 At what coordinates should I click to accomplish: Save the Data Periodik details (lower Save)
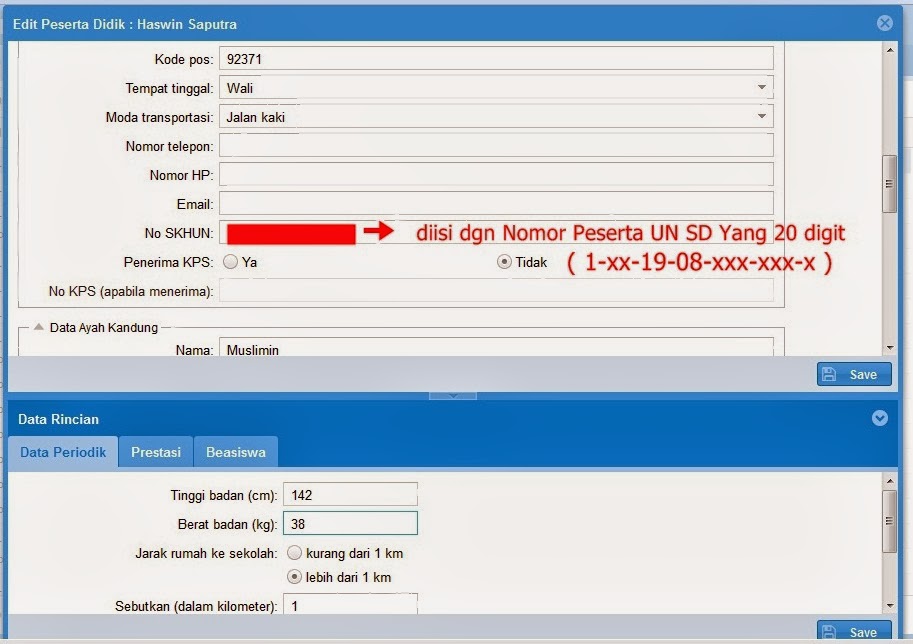tap(854, 632)
